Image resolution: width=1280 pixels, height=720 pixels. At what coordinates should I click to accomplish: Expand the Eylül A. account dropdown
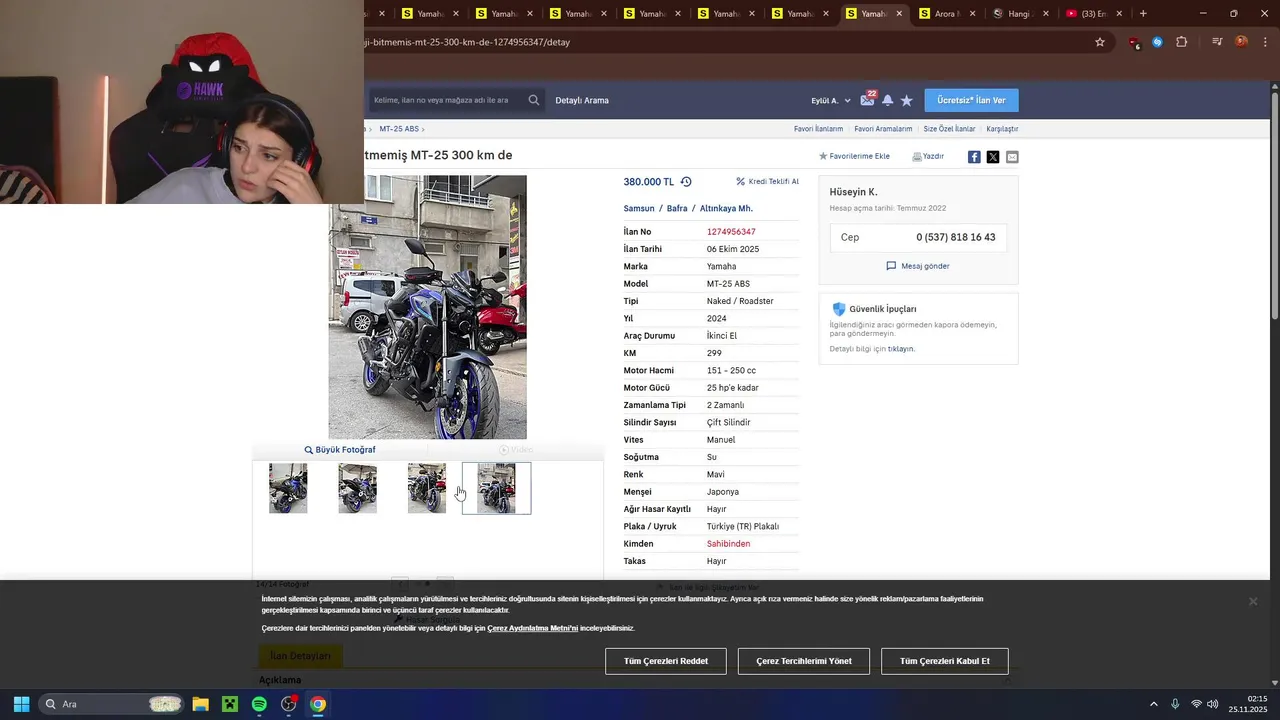[831, 100]
